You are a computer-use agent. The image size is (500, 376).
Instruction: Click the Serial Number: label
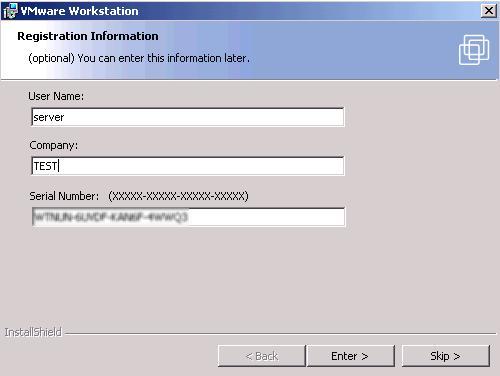pyautogui.click(x=64, y=196)
